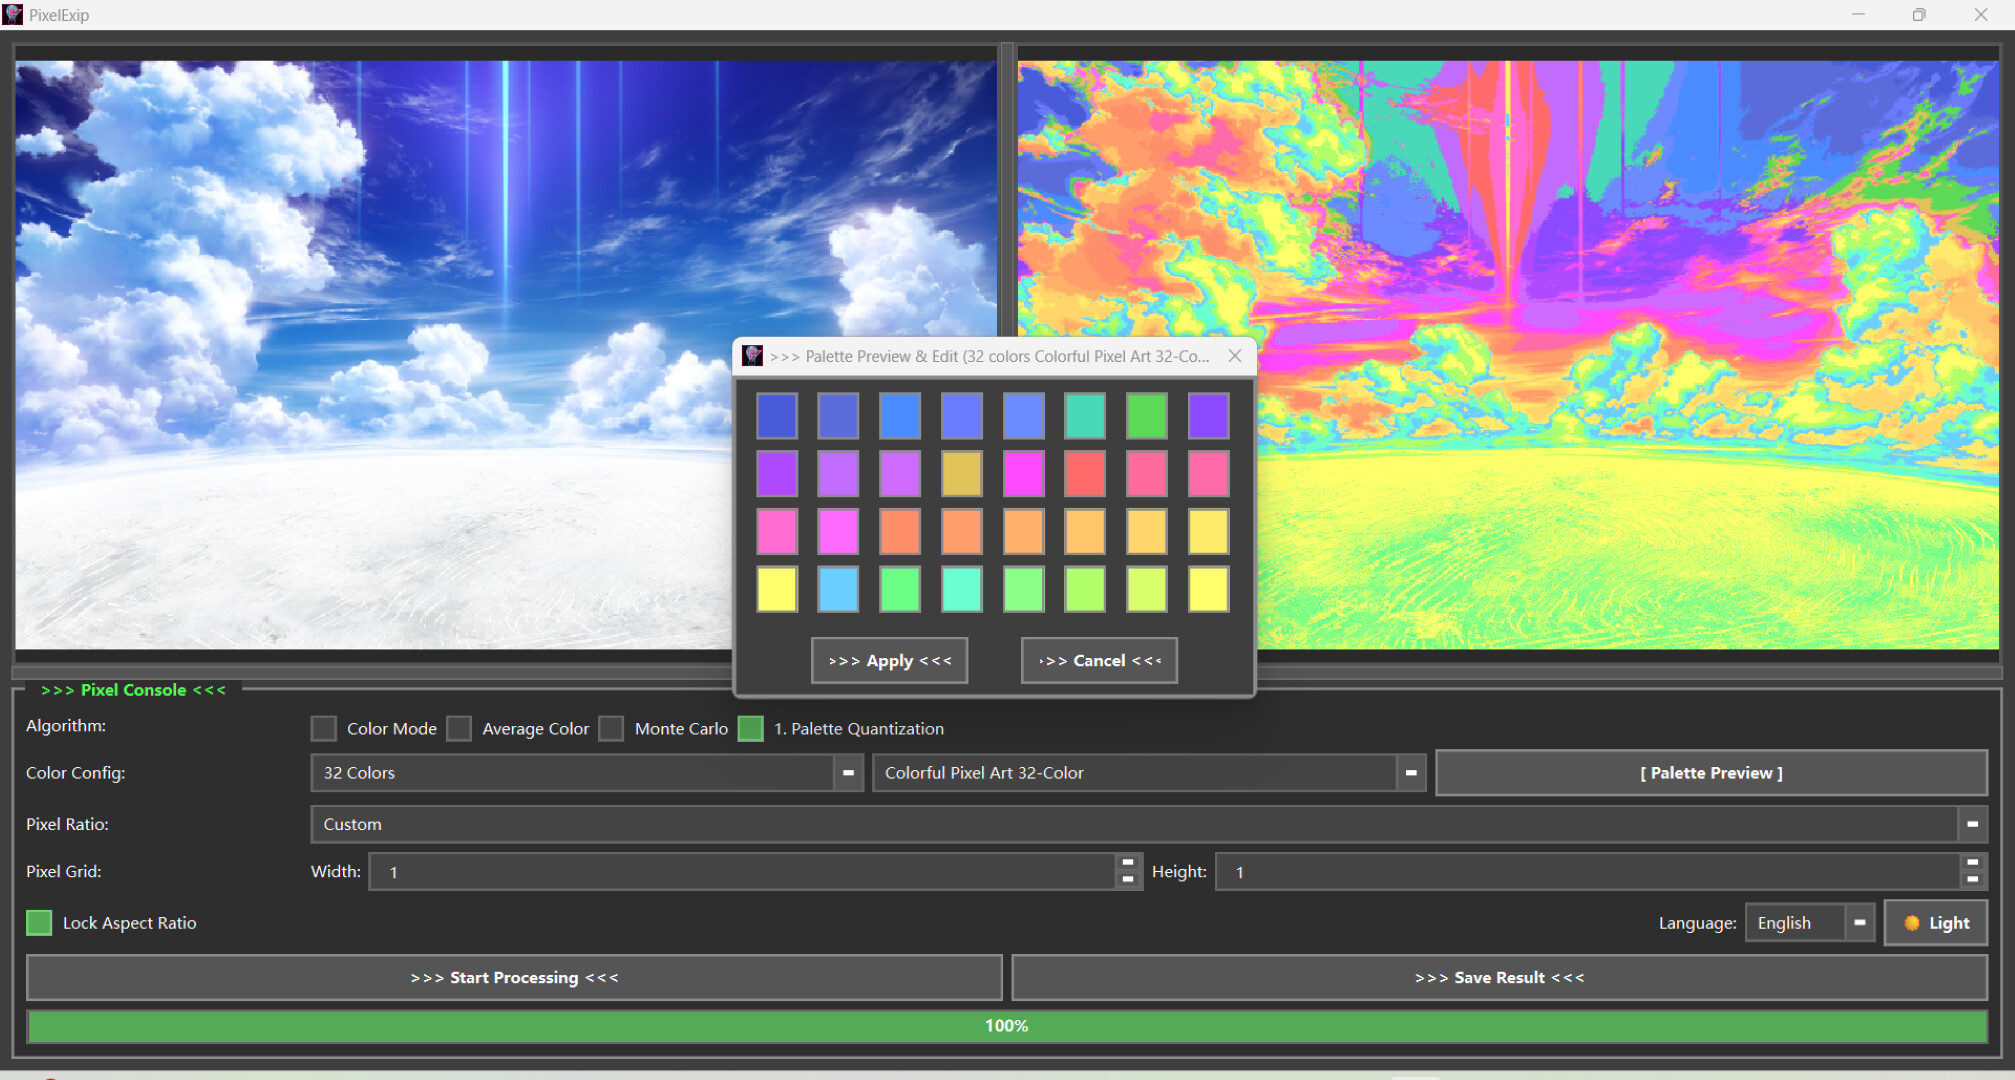Click the palette dialog's window icon

point(754,356)
